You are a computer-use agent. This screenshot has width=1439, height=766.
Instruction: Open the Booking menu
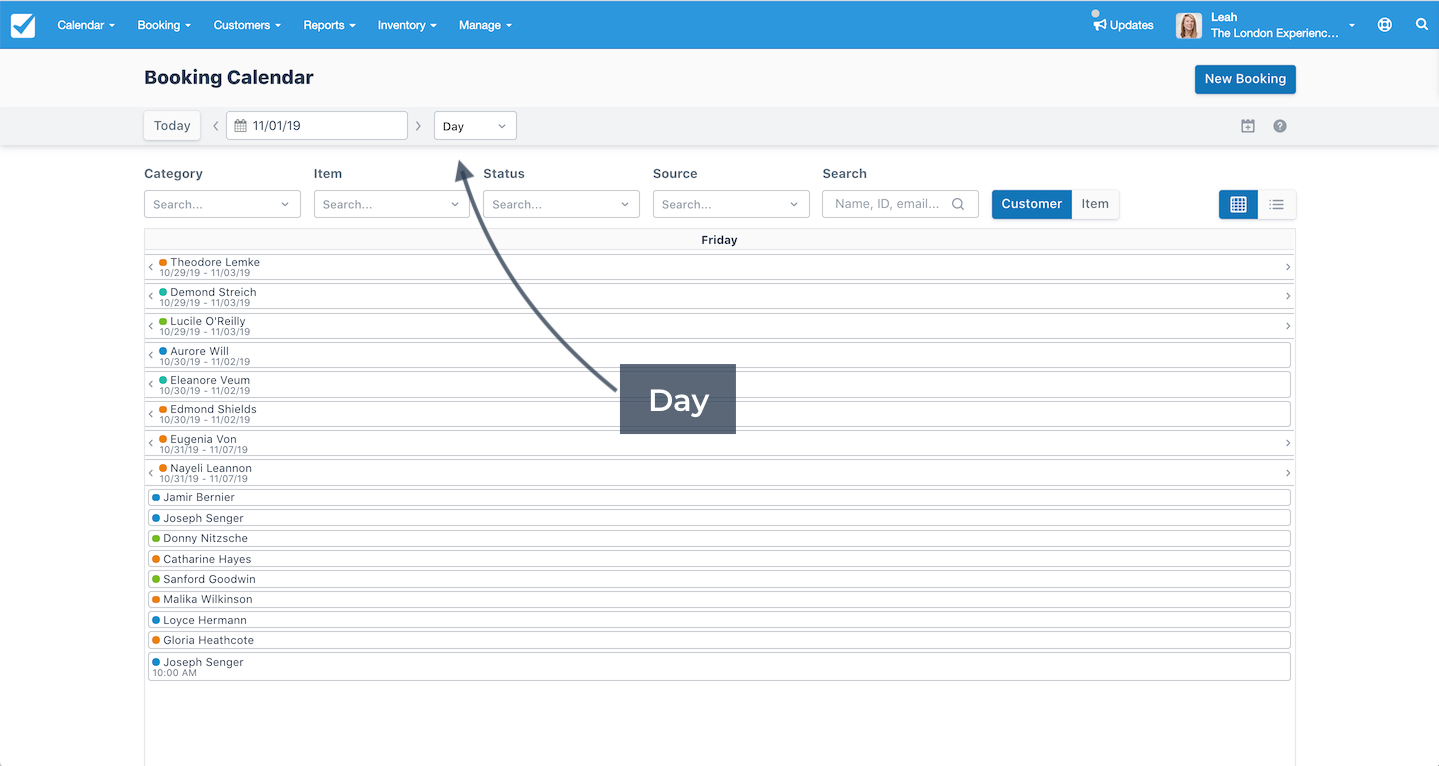click(x=164, y=25)
